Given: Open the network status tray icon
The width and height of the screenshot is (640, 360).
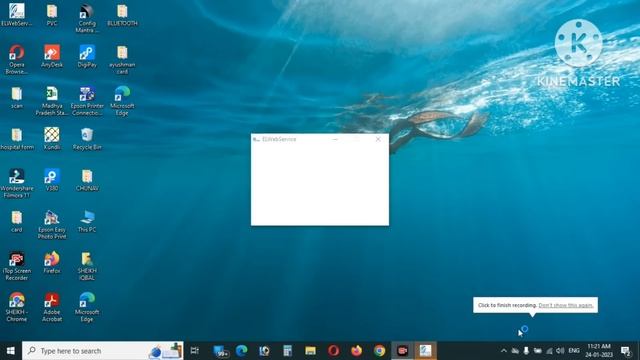Looking at the screenshot, I should pyautogui.click(x=549, y=351).
